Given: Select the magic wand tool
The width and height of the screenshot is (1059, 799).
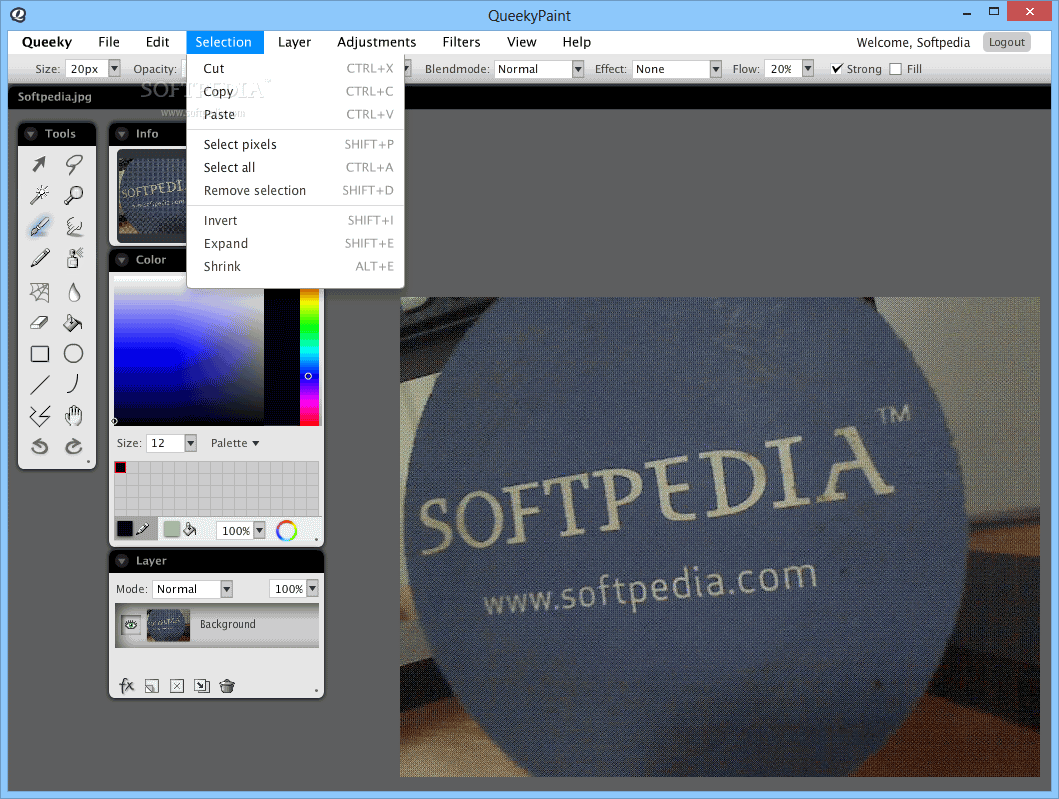Looking at the screenshot, I should point(39,195).
